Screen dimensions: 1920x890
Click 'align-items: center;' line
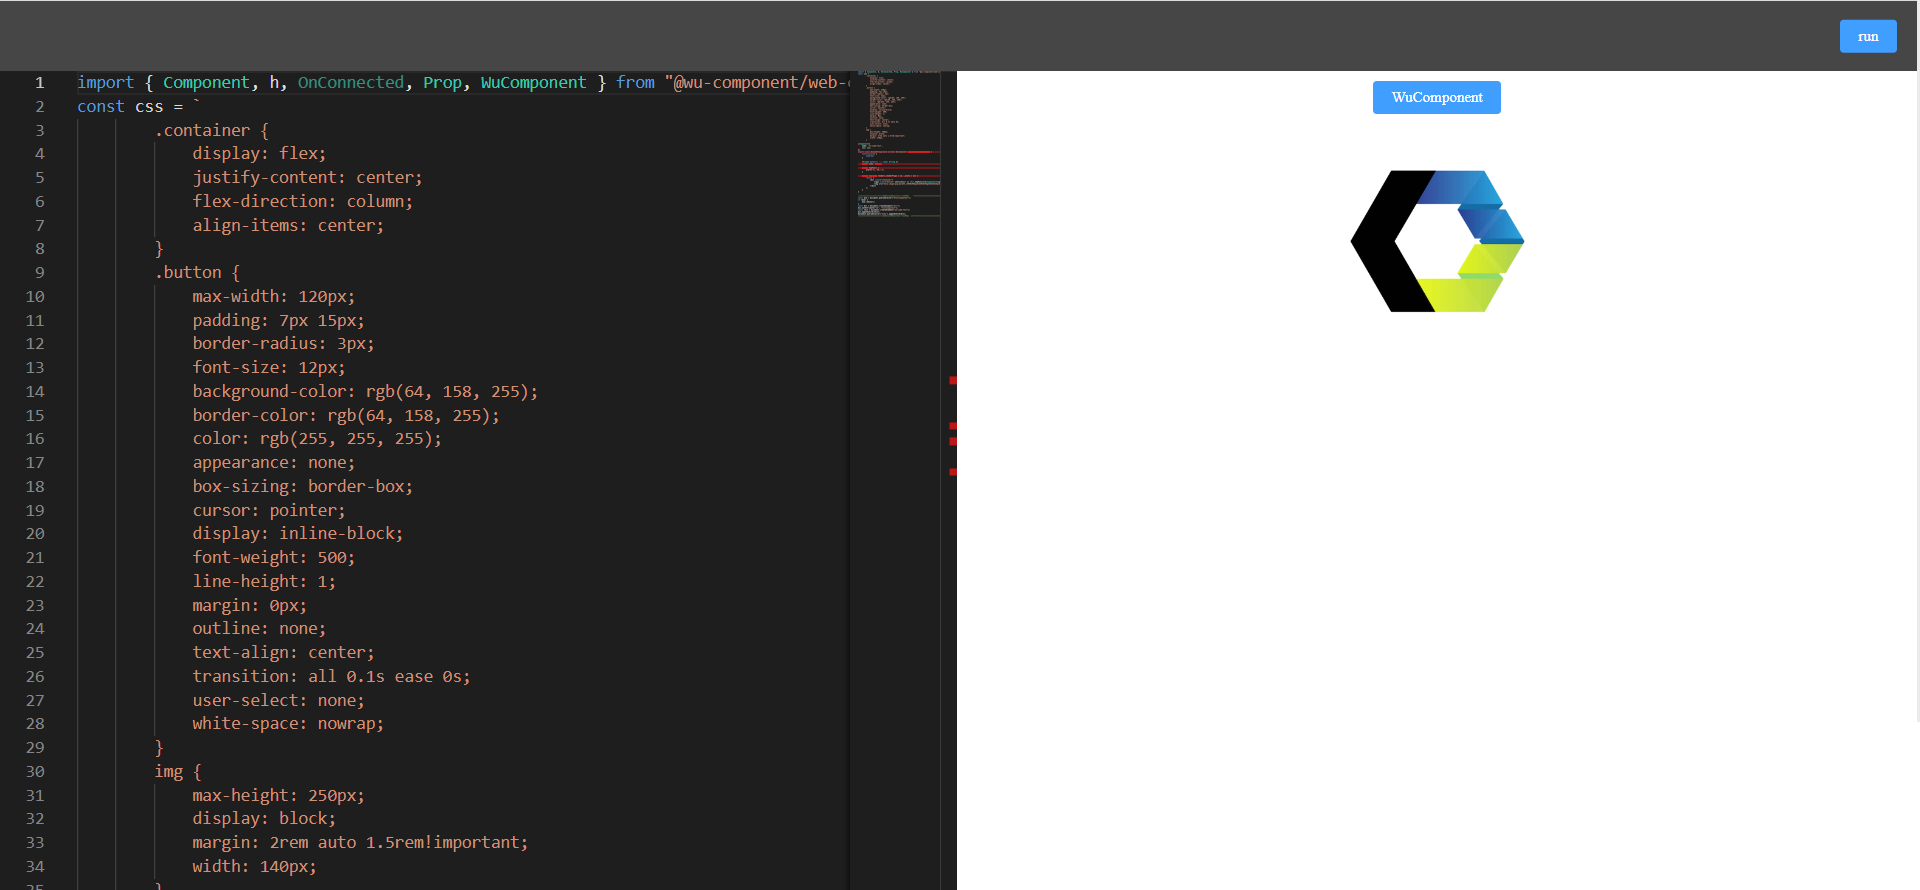coord(288,226)
